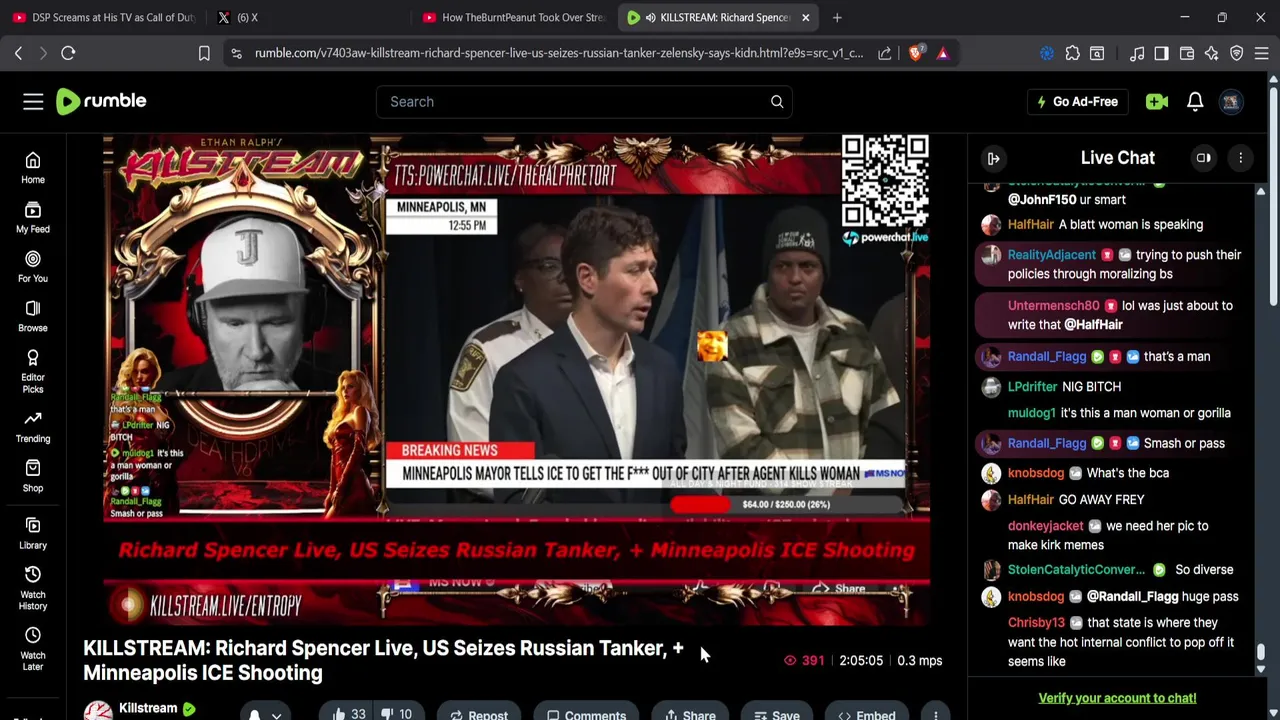The image size is (1280, 720).
Task: Open Editor Picks in sidebar
Action: [33, 370]
